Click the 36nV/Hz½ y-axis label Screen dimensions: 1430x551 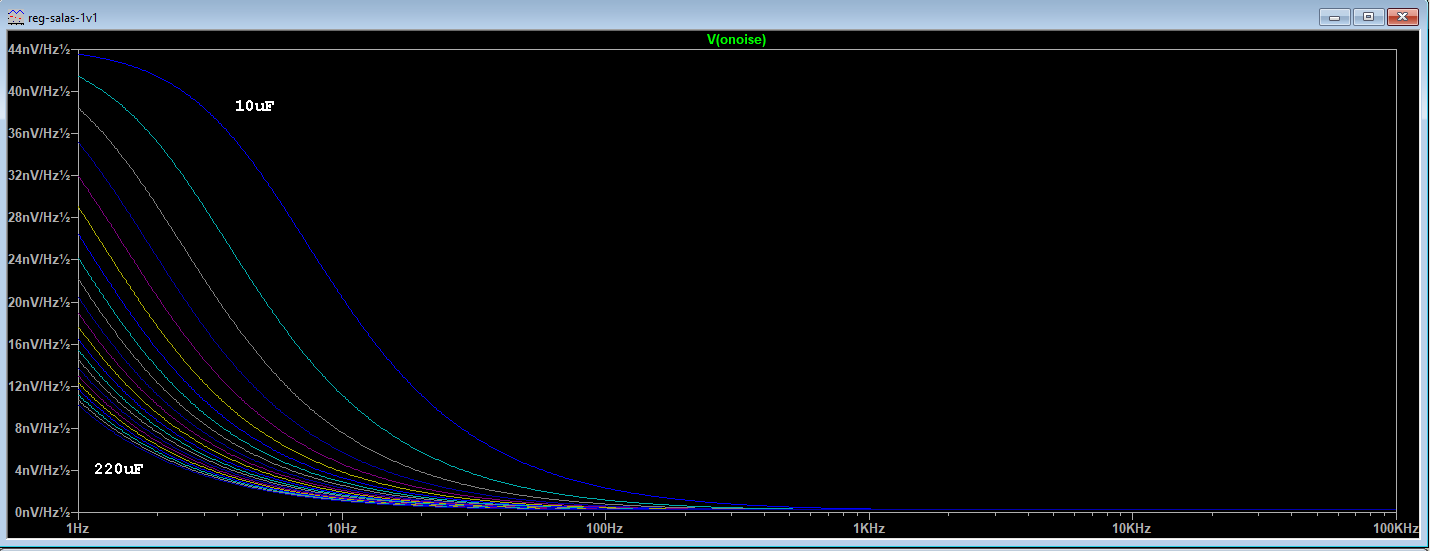tap(40, 133)
